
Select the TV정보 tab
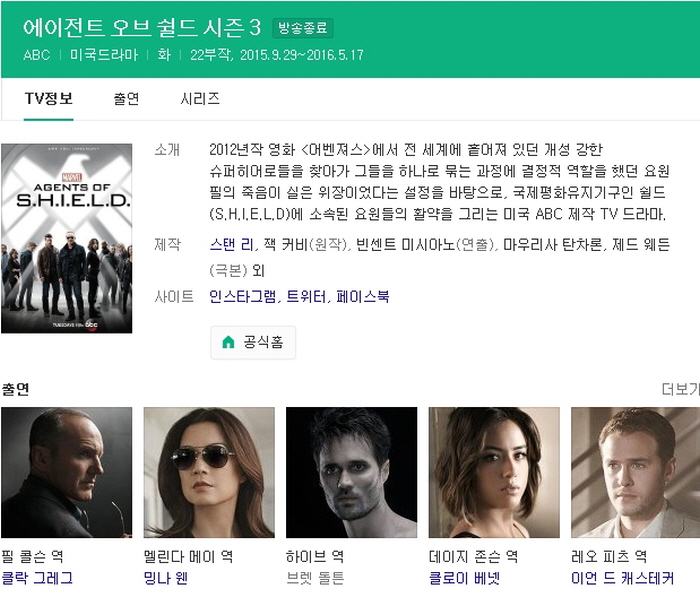[48, 99]
